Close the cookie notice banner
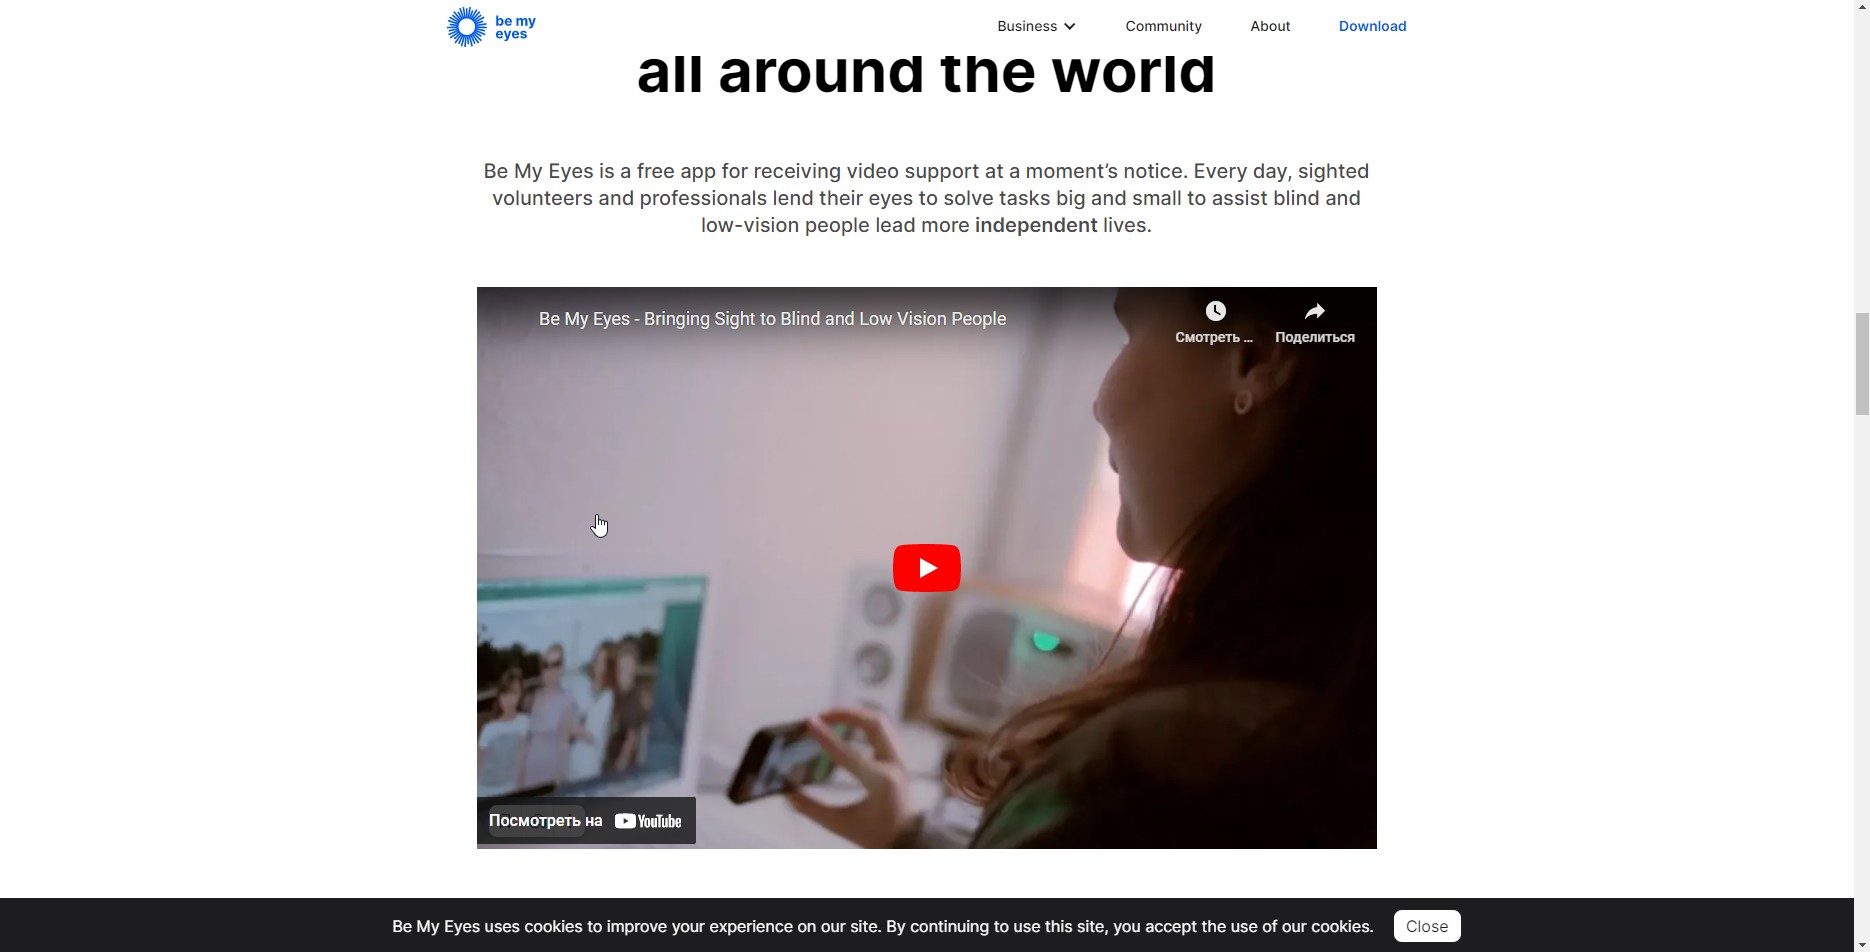 click(1427, 926)
